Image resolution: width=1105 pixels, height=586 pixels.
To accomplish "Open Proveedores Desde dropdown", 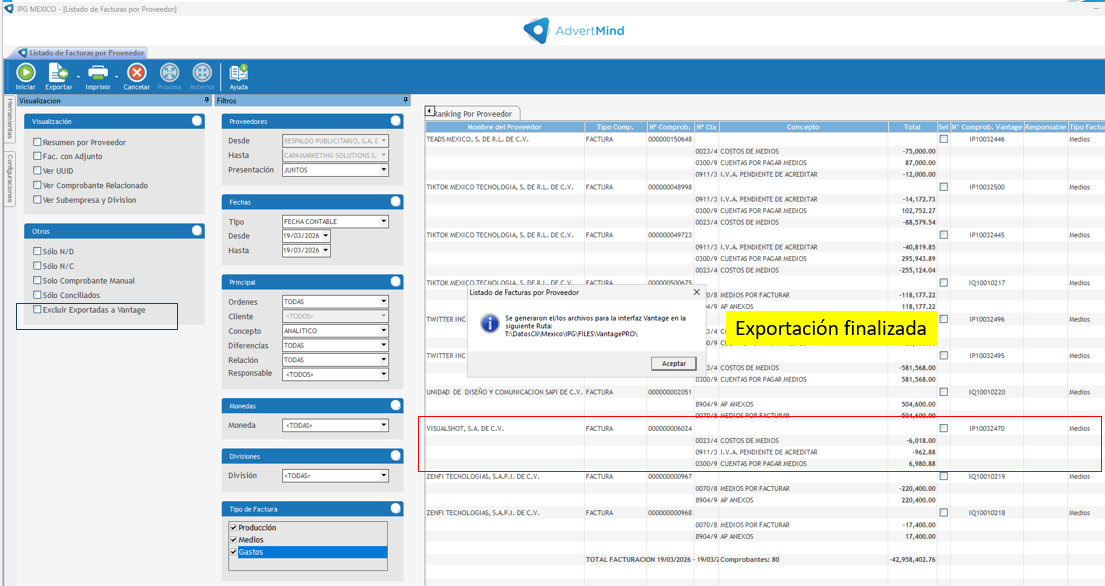I will click(x=384, y=141).
